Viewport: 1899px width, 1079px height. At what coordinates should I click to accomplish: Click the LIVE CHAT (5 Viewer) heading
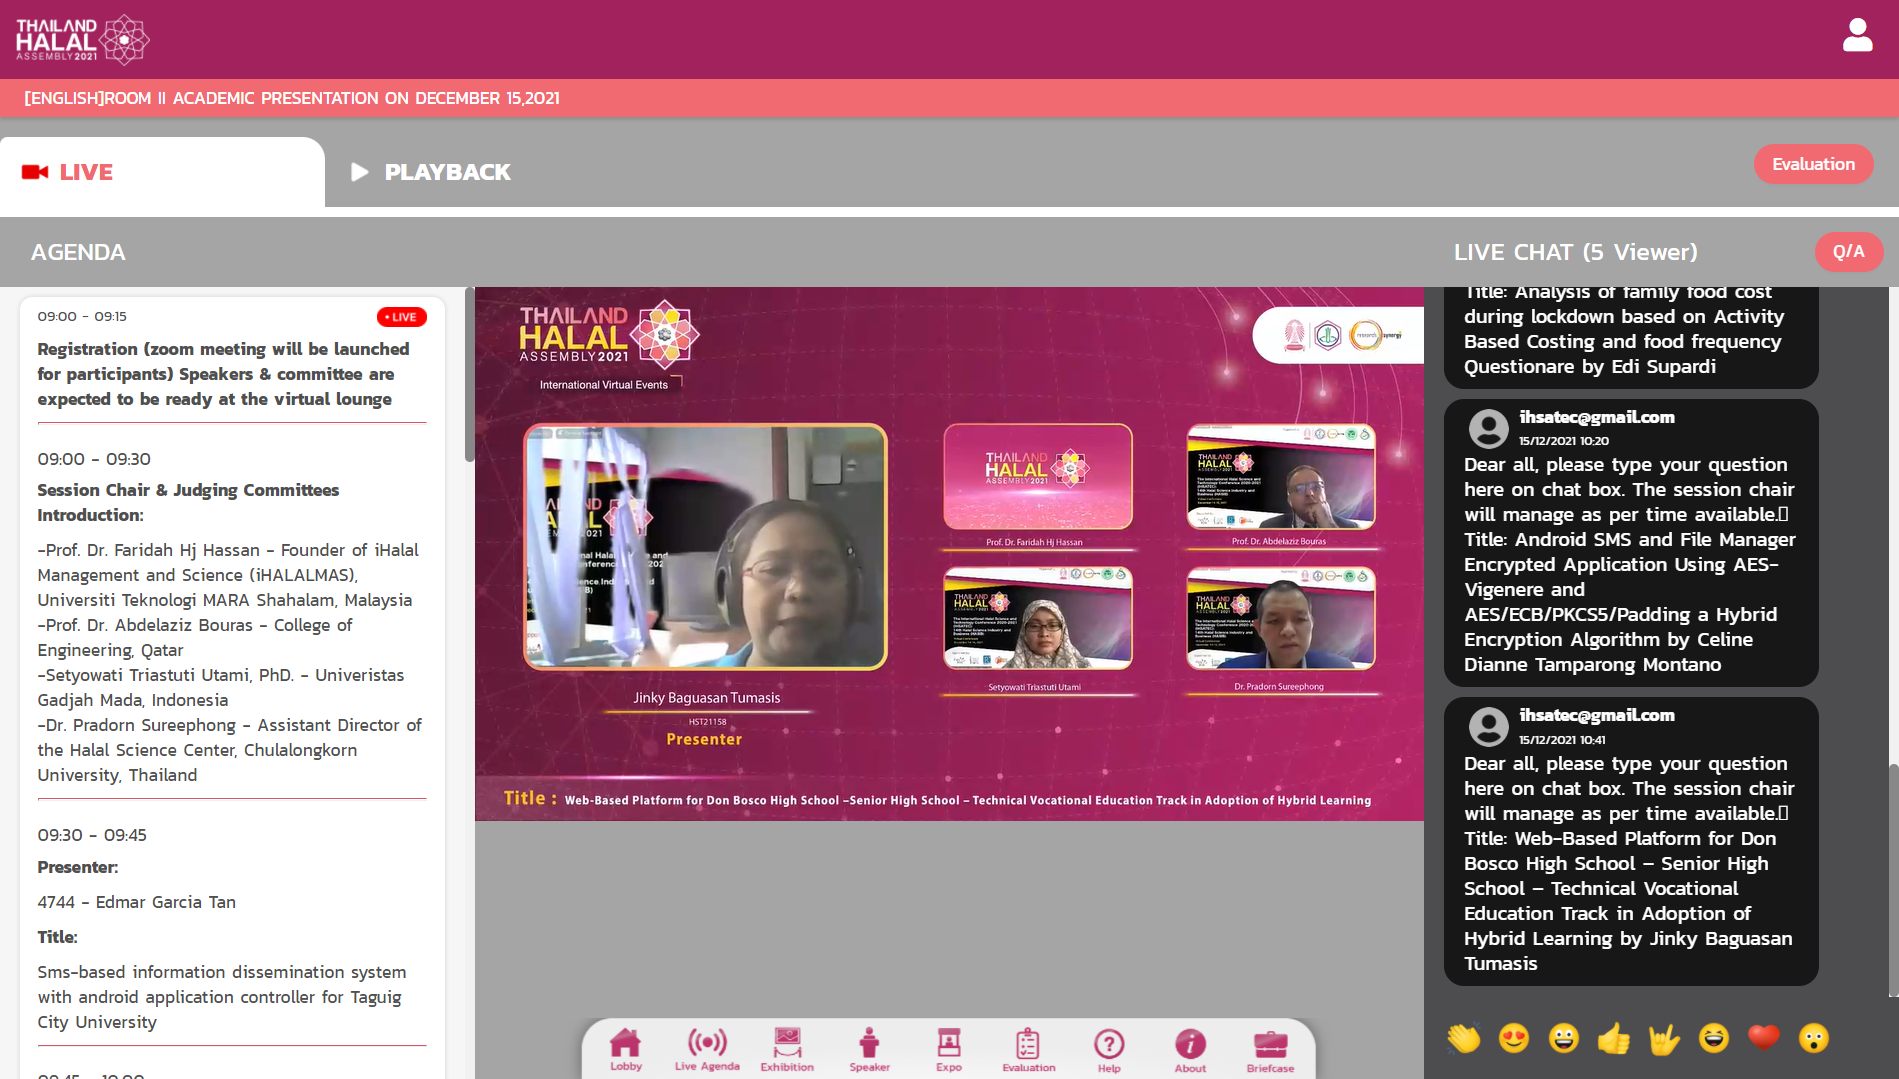[x=1575, y=252]
